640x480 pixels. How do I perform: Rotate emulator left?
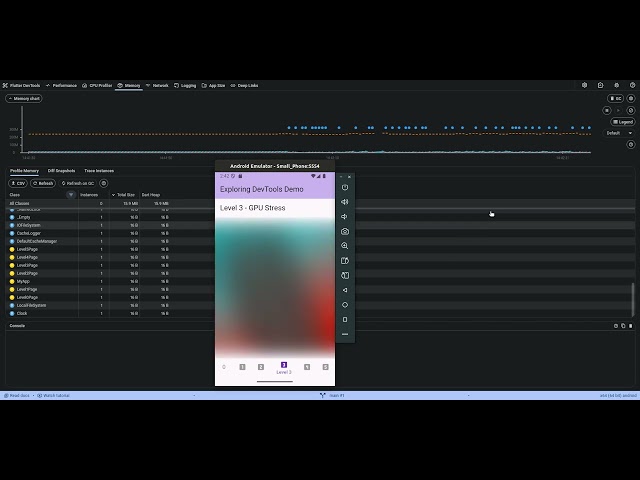click(x=345, y=261)
